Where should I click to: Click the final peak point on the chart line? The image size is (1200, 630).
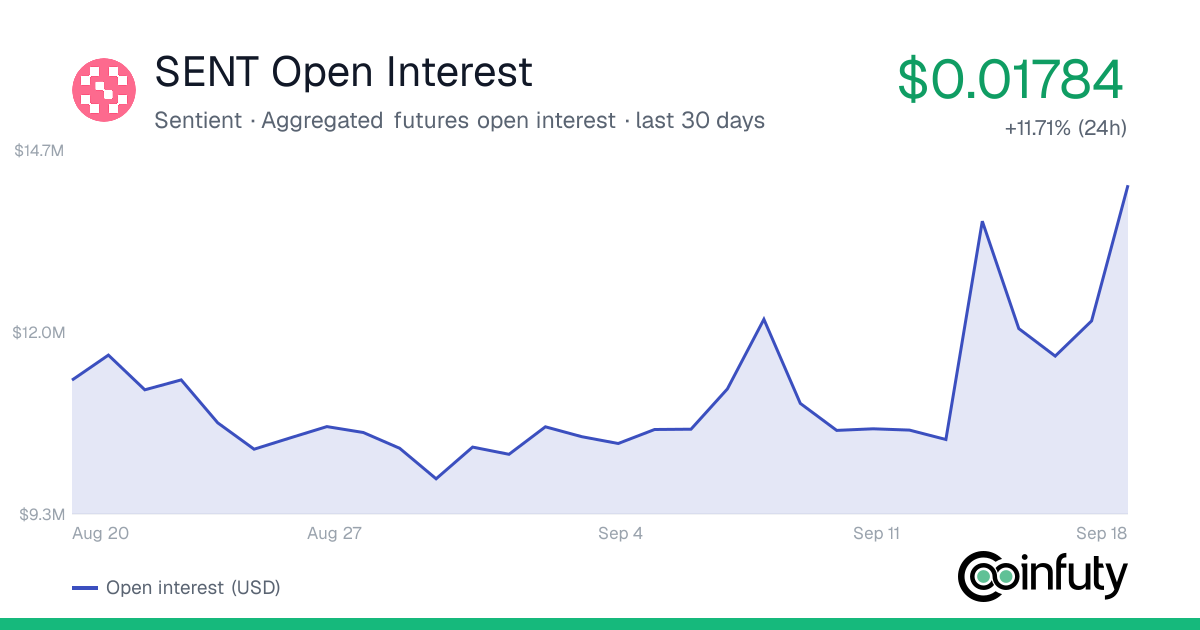[x=1127, y=186]
